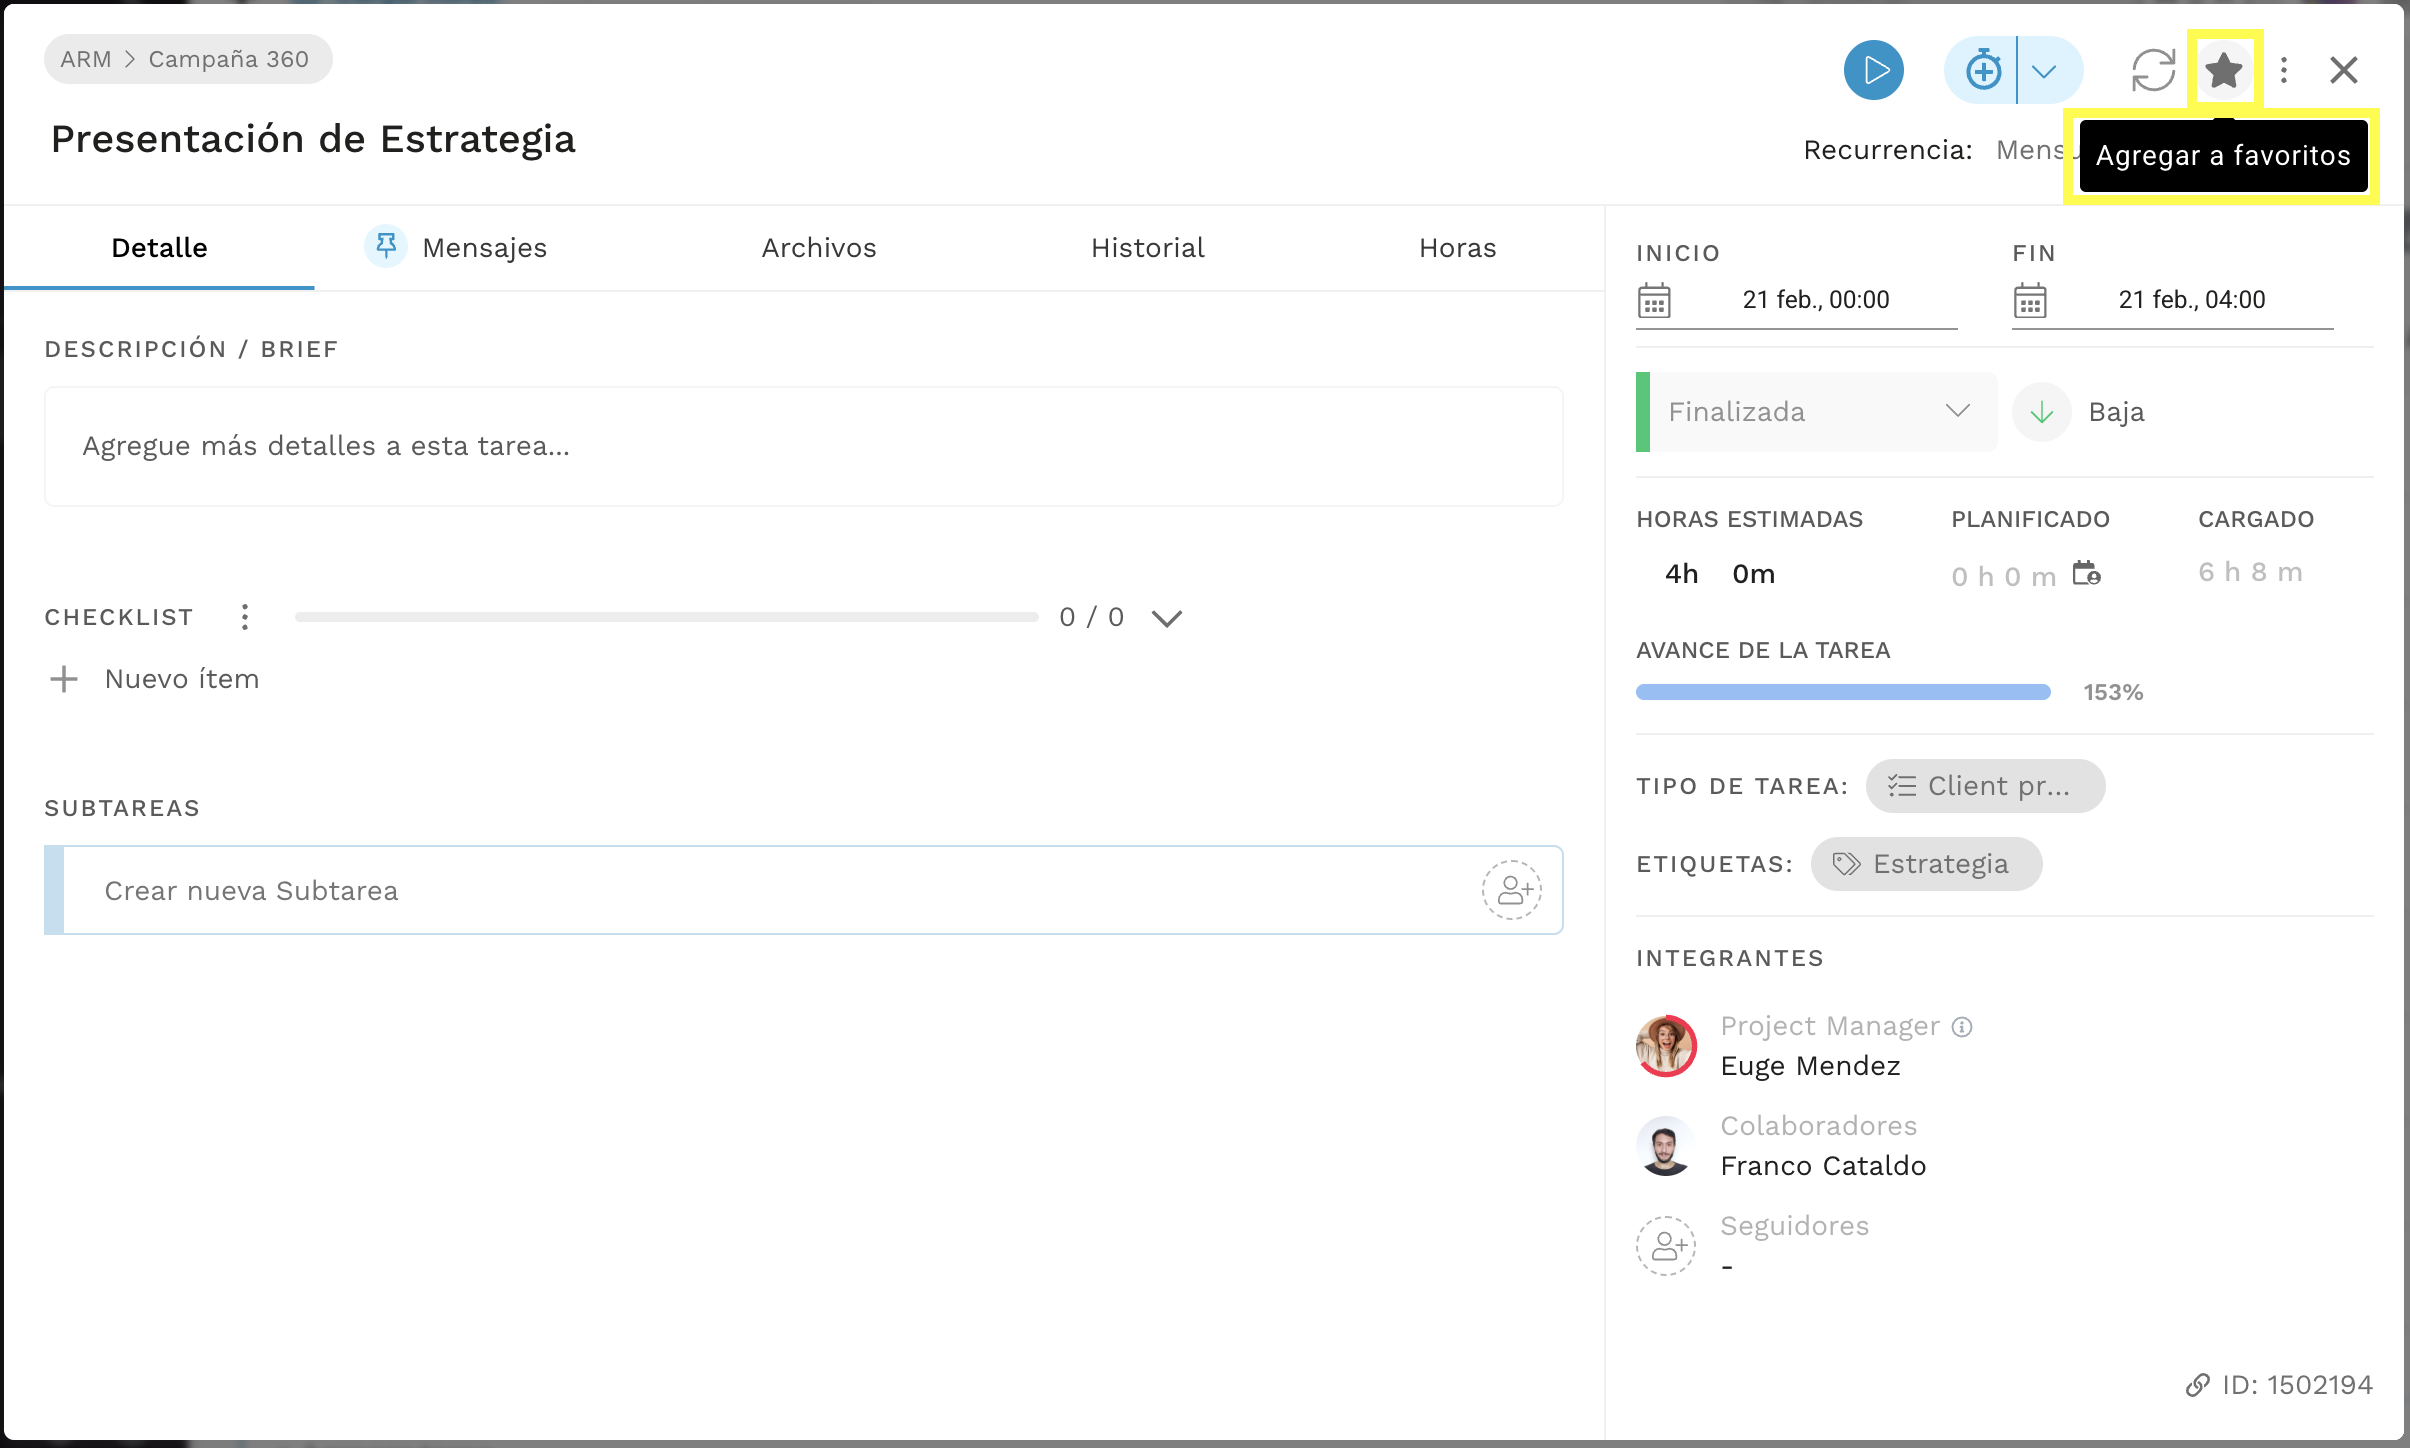Viewport: 2410px width, 1448px height.
Task: Add task to favorites with star
Action: [2223, 70]
